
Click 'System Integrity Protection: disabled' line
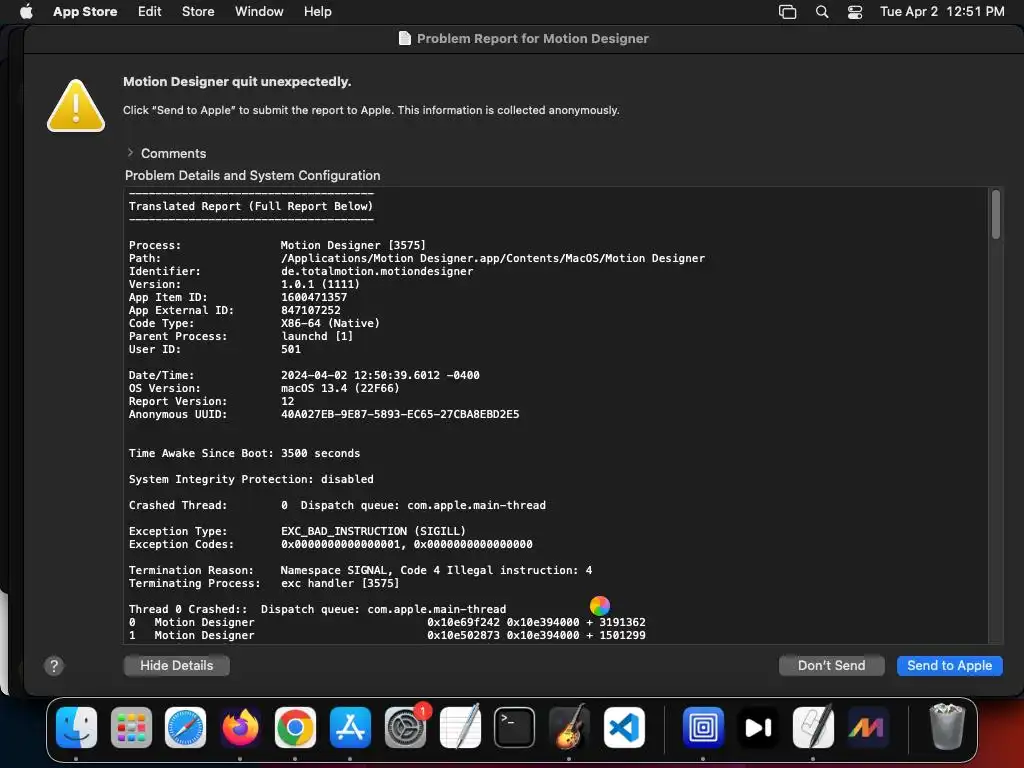click(x=251, y=479)
